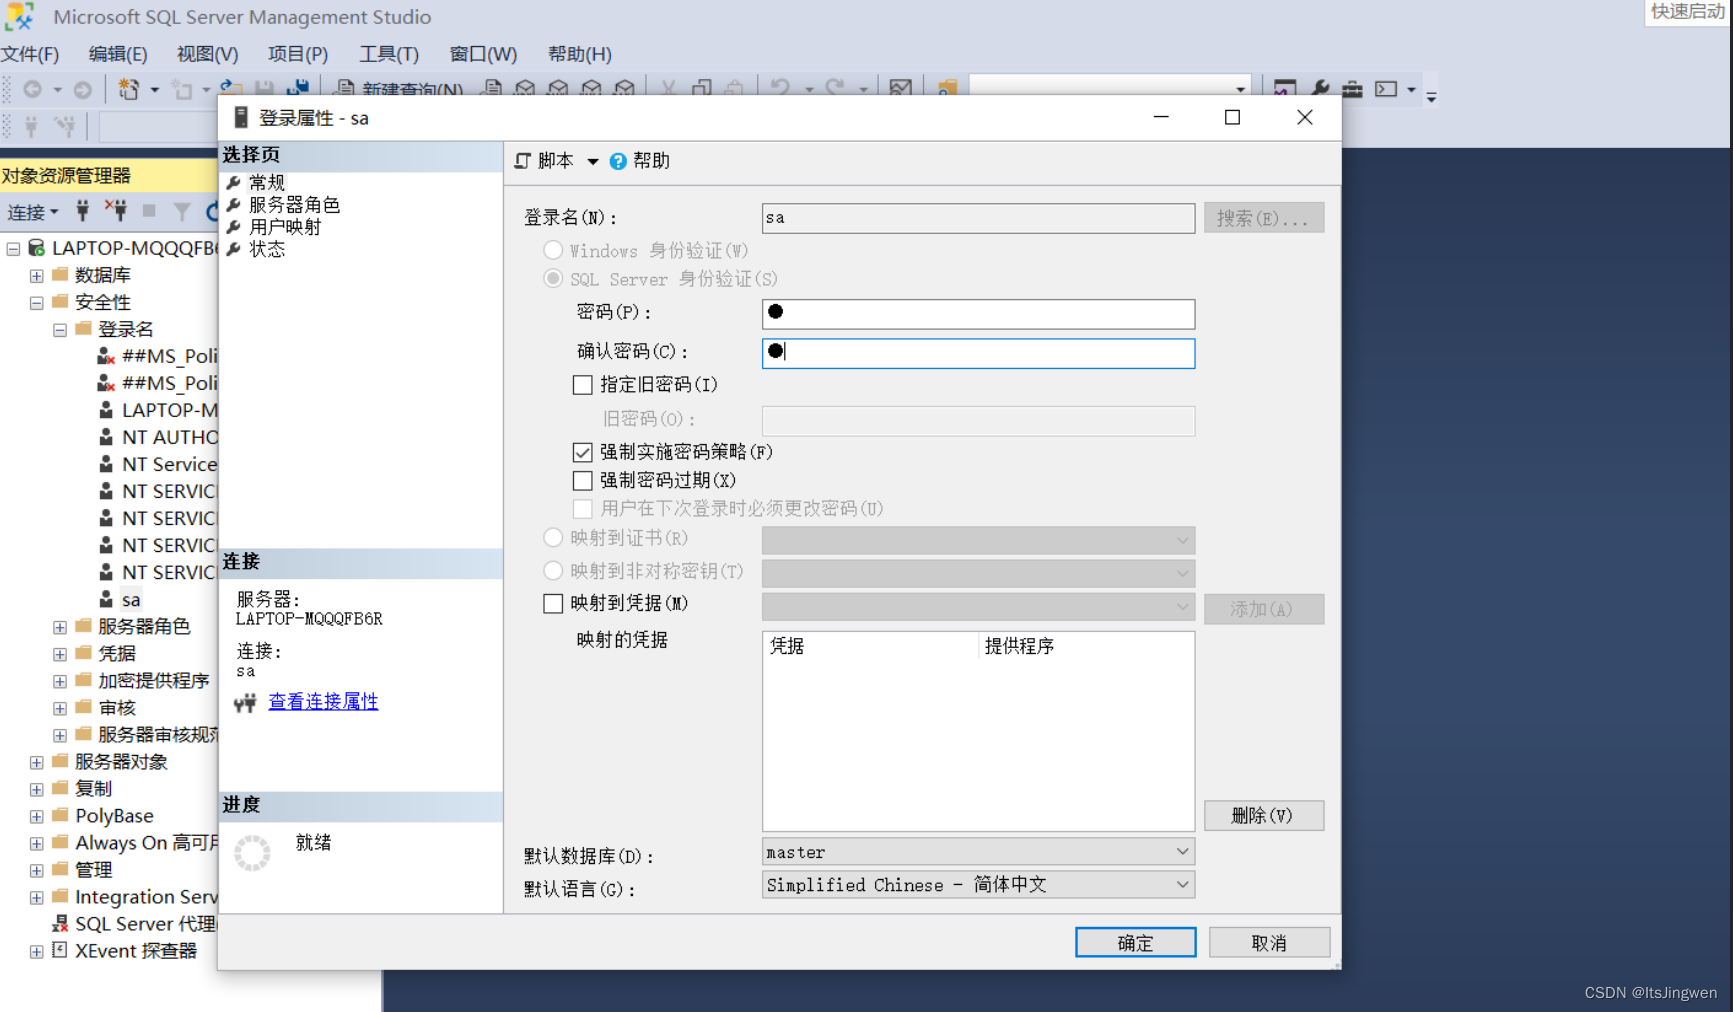1733x1012 pixels.
Task: Click 用户在下次登录时必须更改密码 checkbox
Action: click(x=582, y=509)
